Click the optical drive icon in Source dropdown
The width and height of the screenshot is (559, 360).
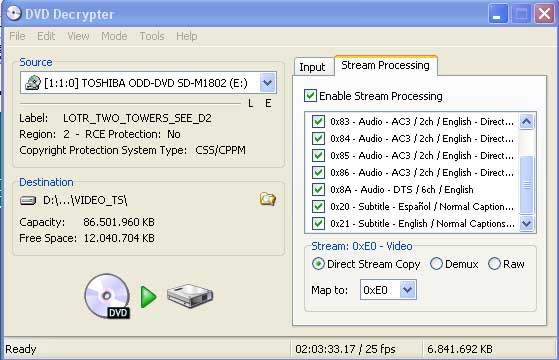(33, 83)
